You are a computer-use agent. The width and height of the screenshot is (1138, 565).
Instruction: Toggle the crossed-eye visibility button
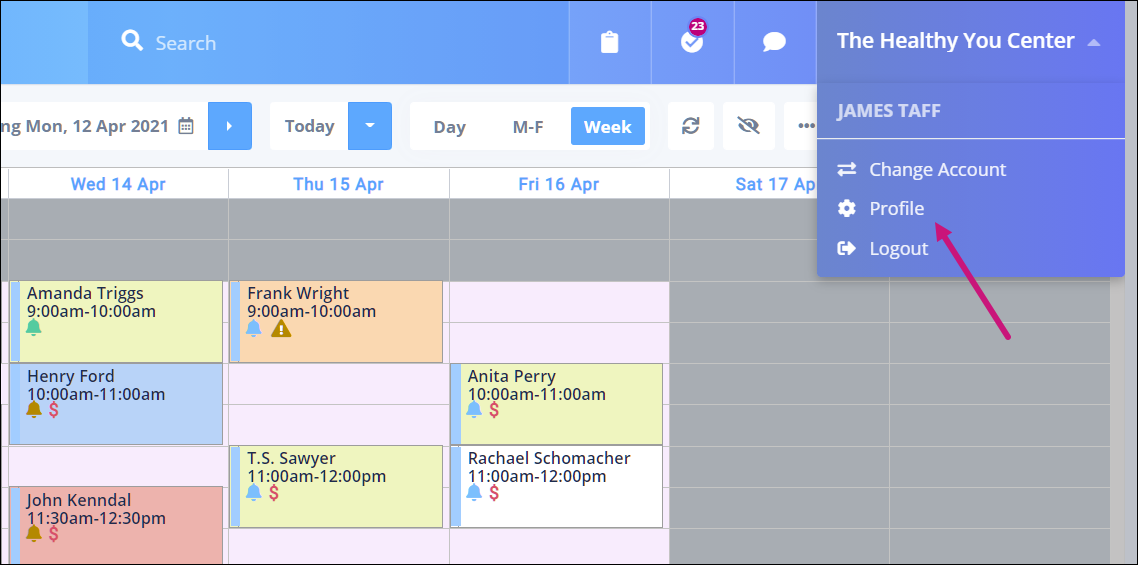click(748, 126)
